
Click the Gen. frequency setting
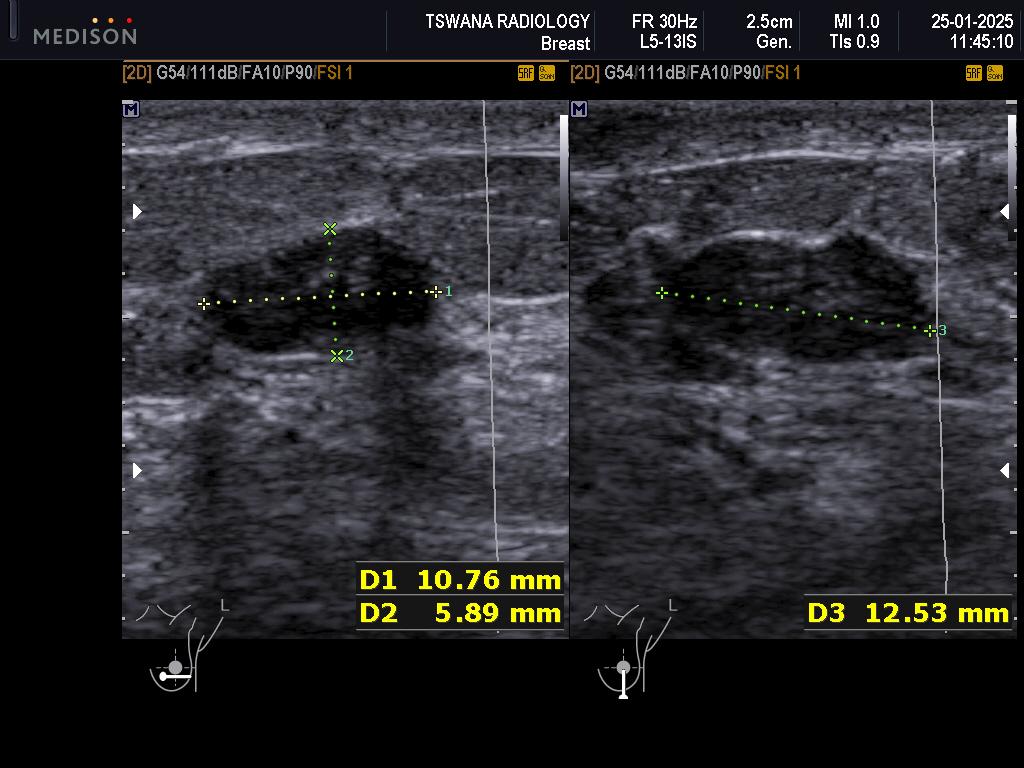[x=774, y=42]
